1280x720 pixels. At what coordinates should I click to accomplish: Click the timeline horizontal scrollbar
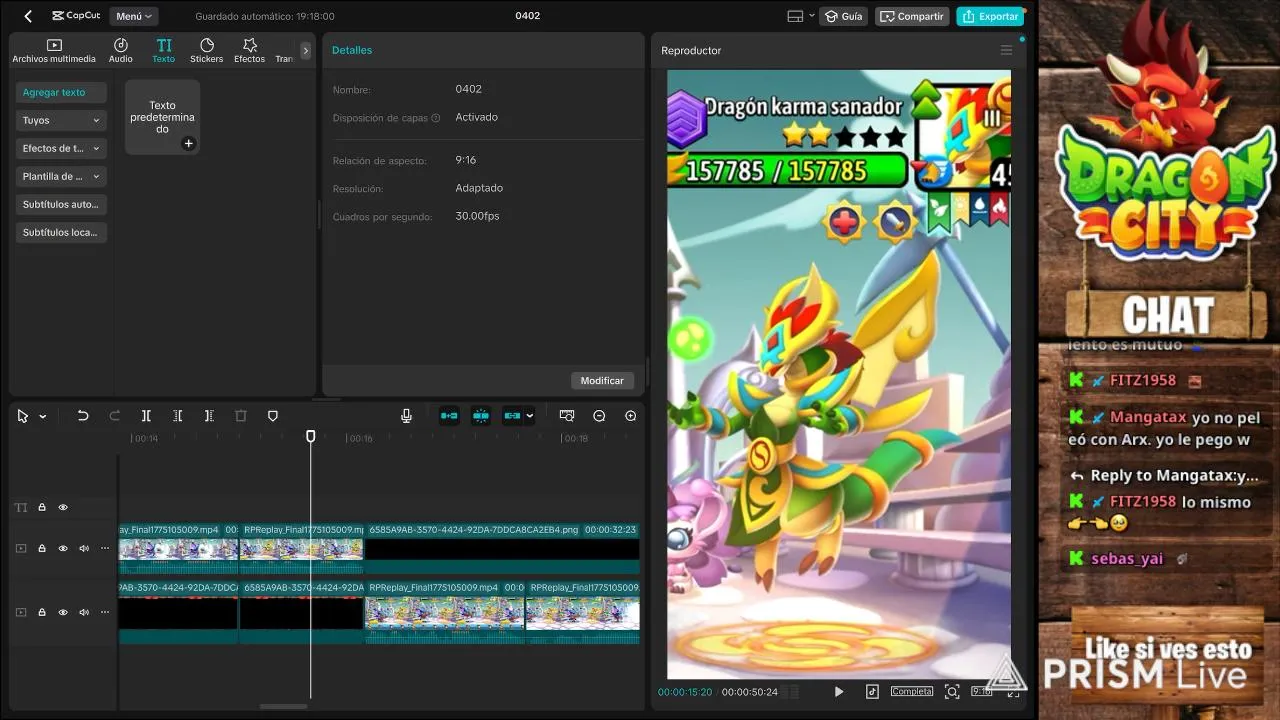(285, 706)
